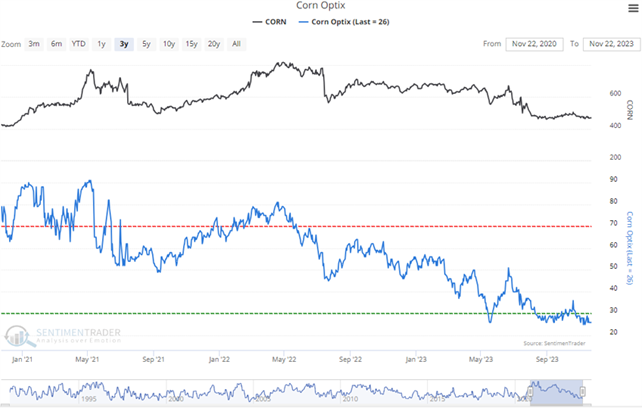Click the navigator timeline near 2005
This screenshot has height=408, width=642.
point(260,398)
